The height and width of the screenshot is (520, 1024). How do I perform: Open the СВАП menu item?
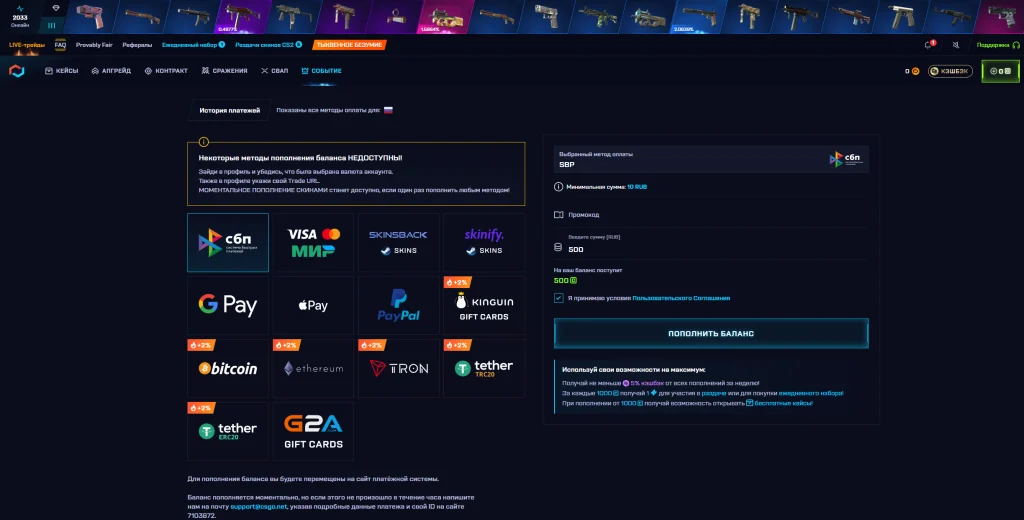(x=274, y=71)
